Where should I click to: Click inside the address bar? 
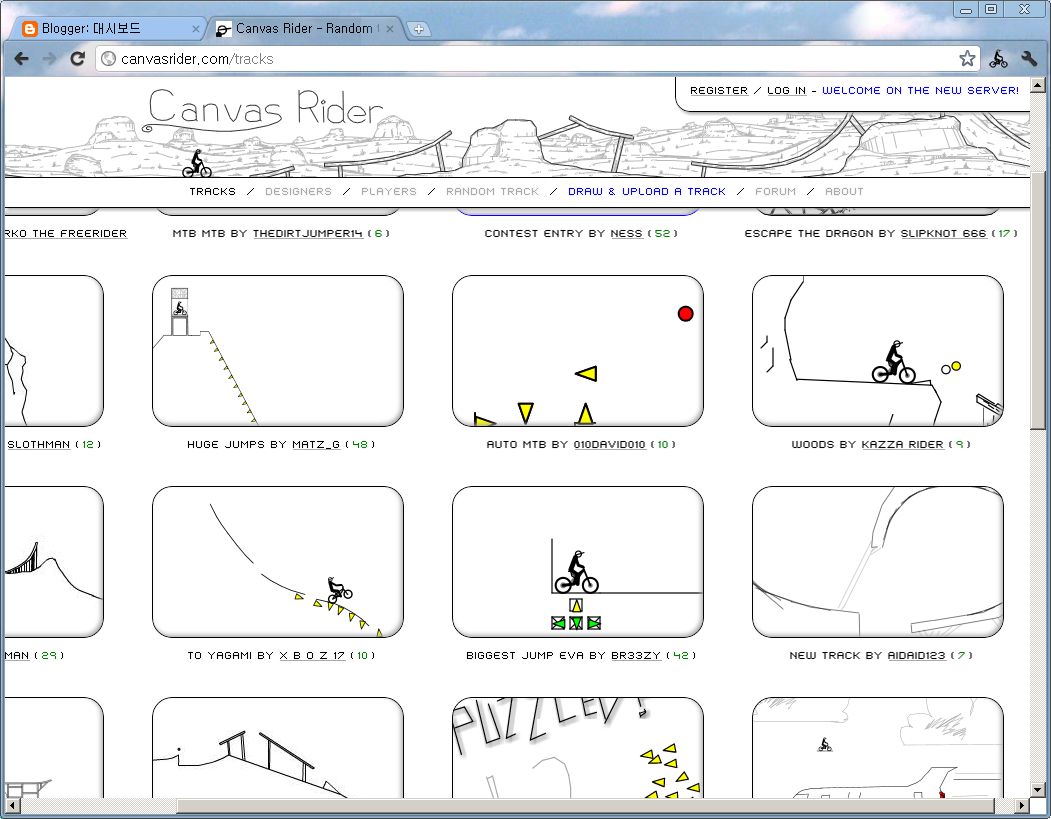tap(300, 58)
